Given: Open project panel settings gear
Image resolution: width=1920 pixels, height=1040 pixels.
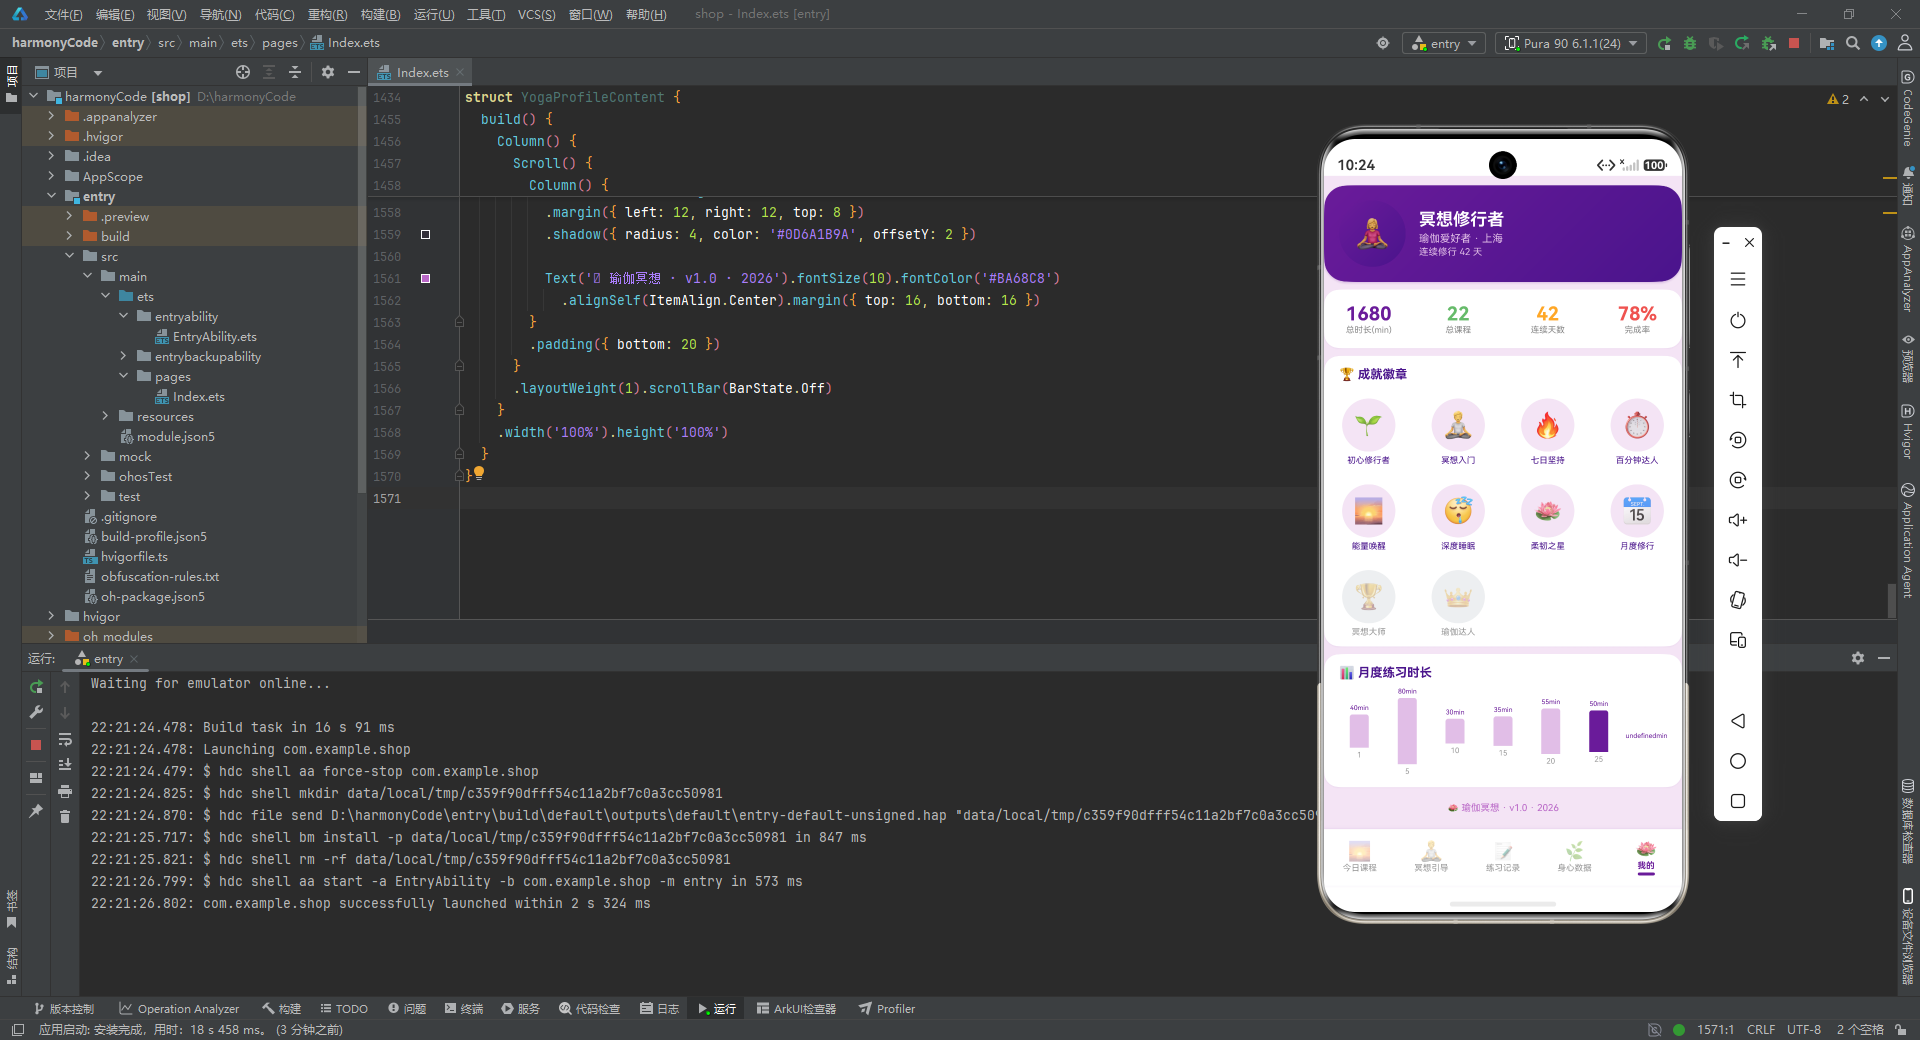Looking at the screenshot, I should click(328, 72).
